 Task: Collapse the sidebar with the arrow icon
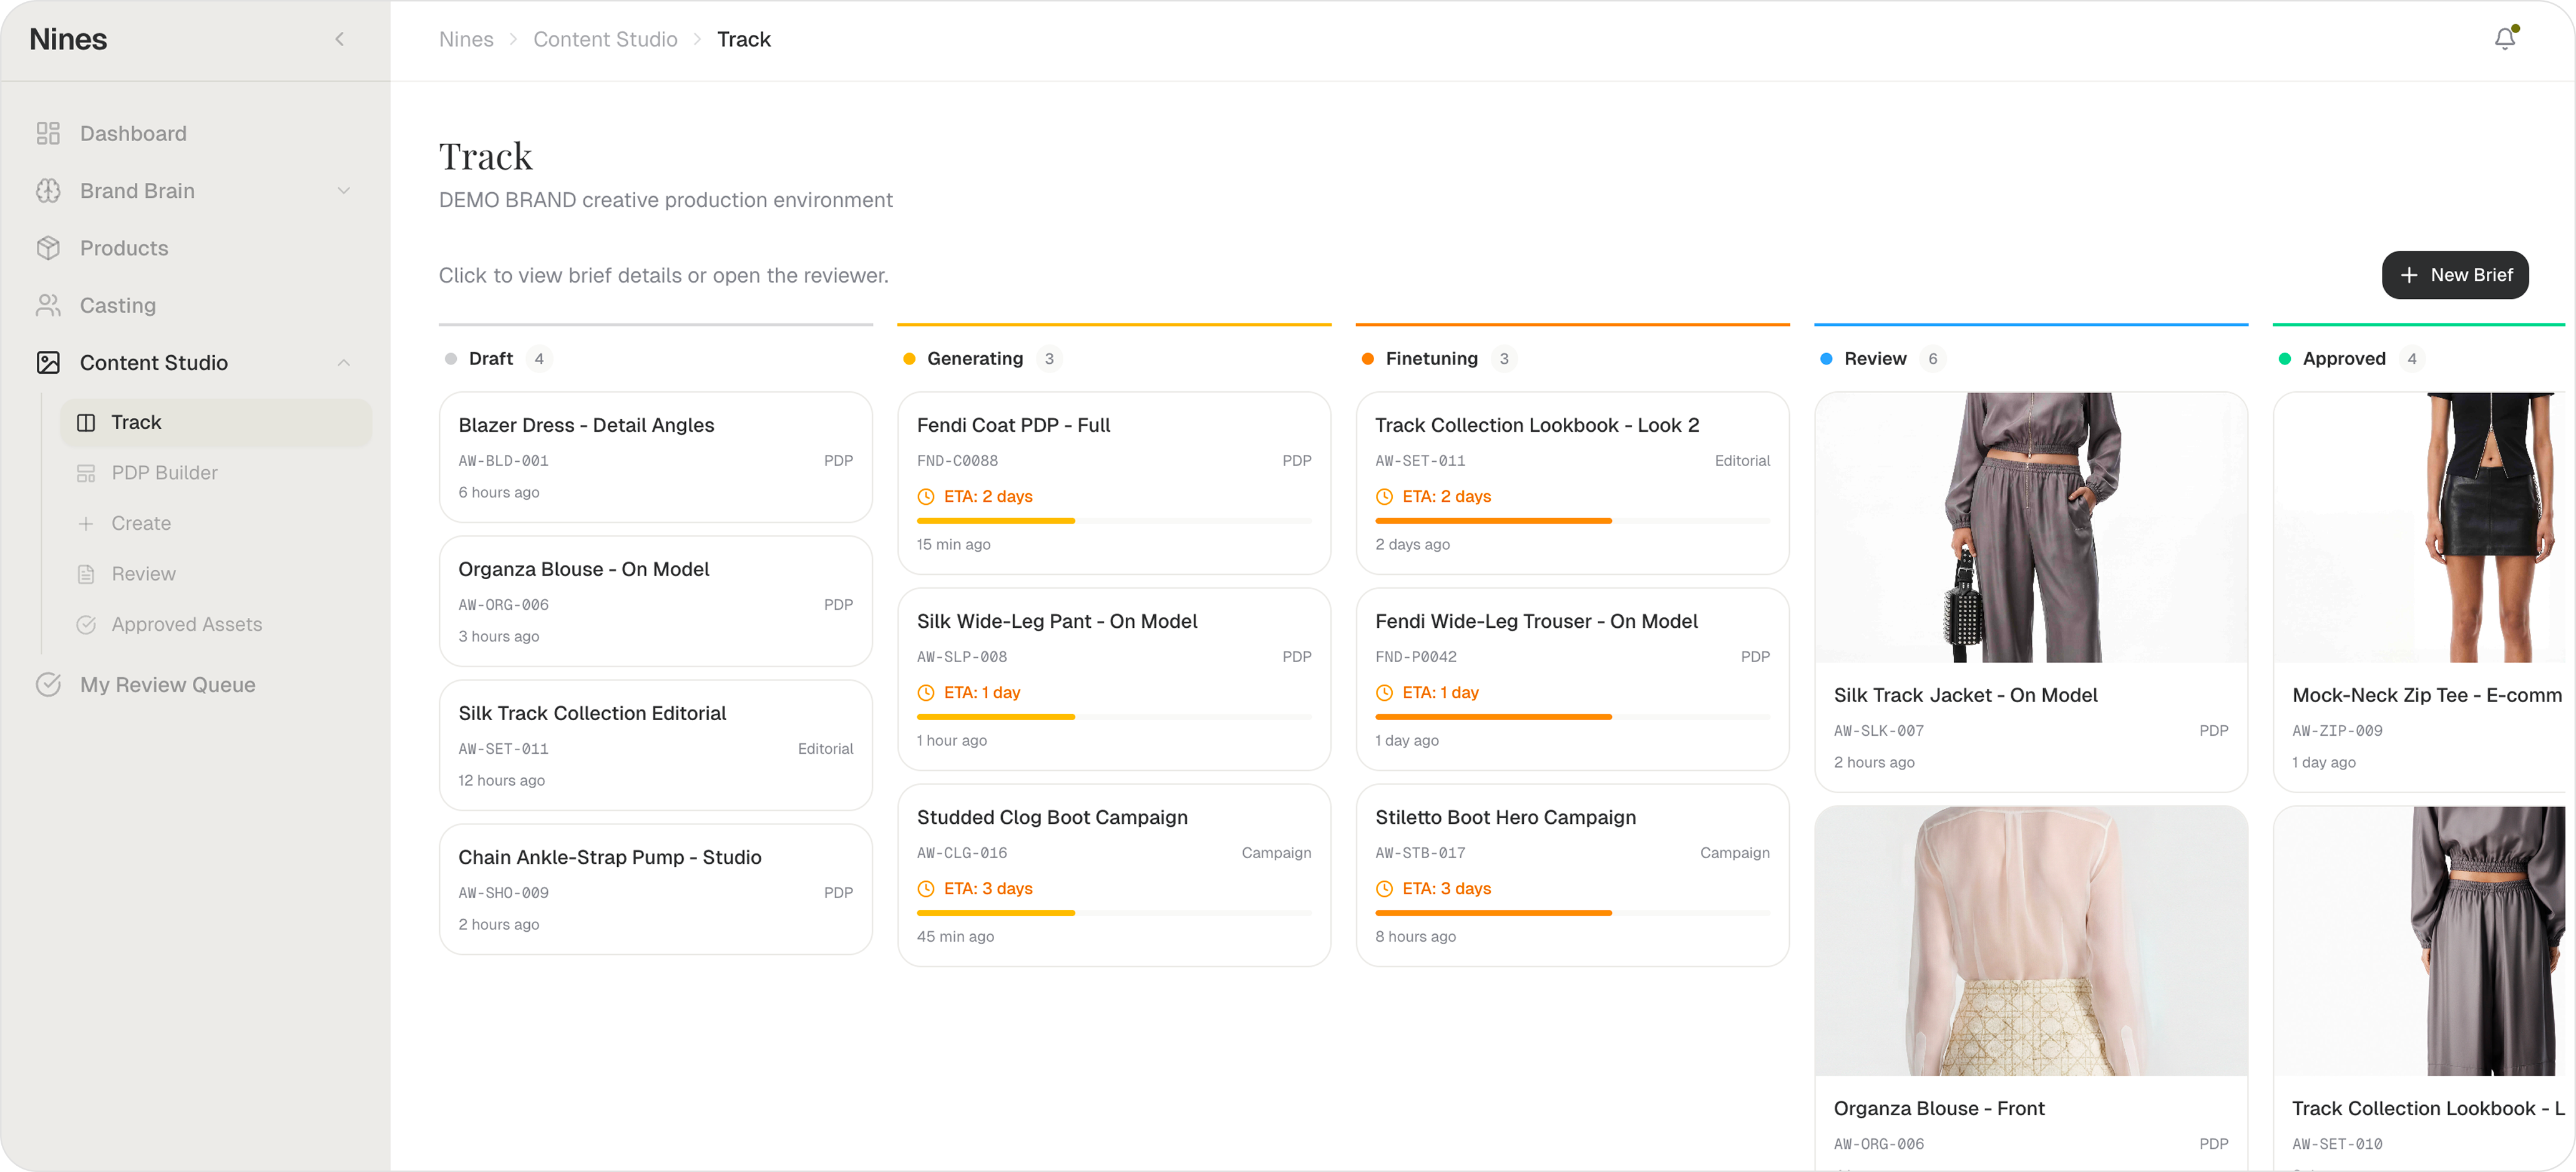click(340, 39)
